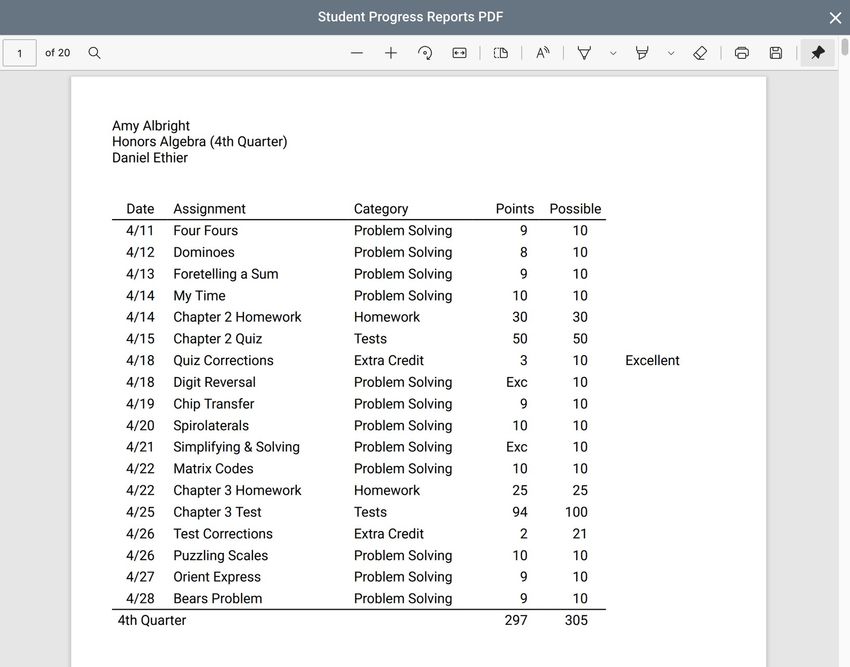Viewport: 850px width, 667px height.
Task: Click 'Chip Transfer' assignment
Action: click(214, 404)
